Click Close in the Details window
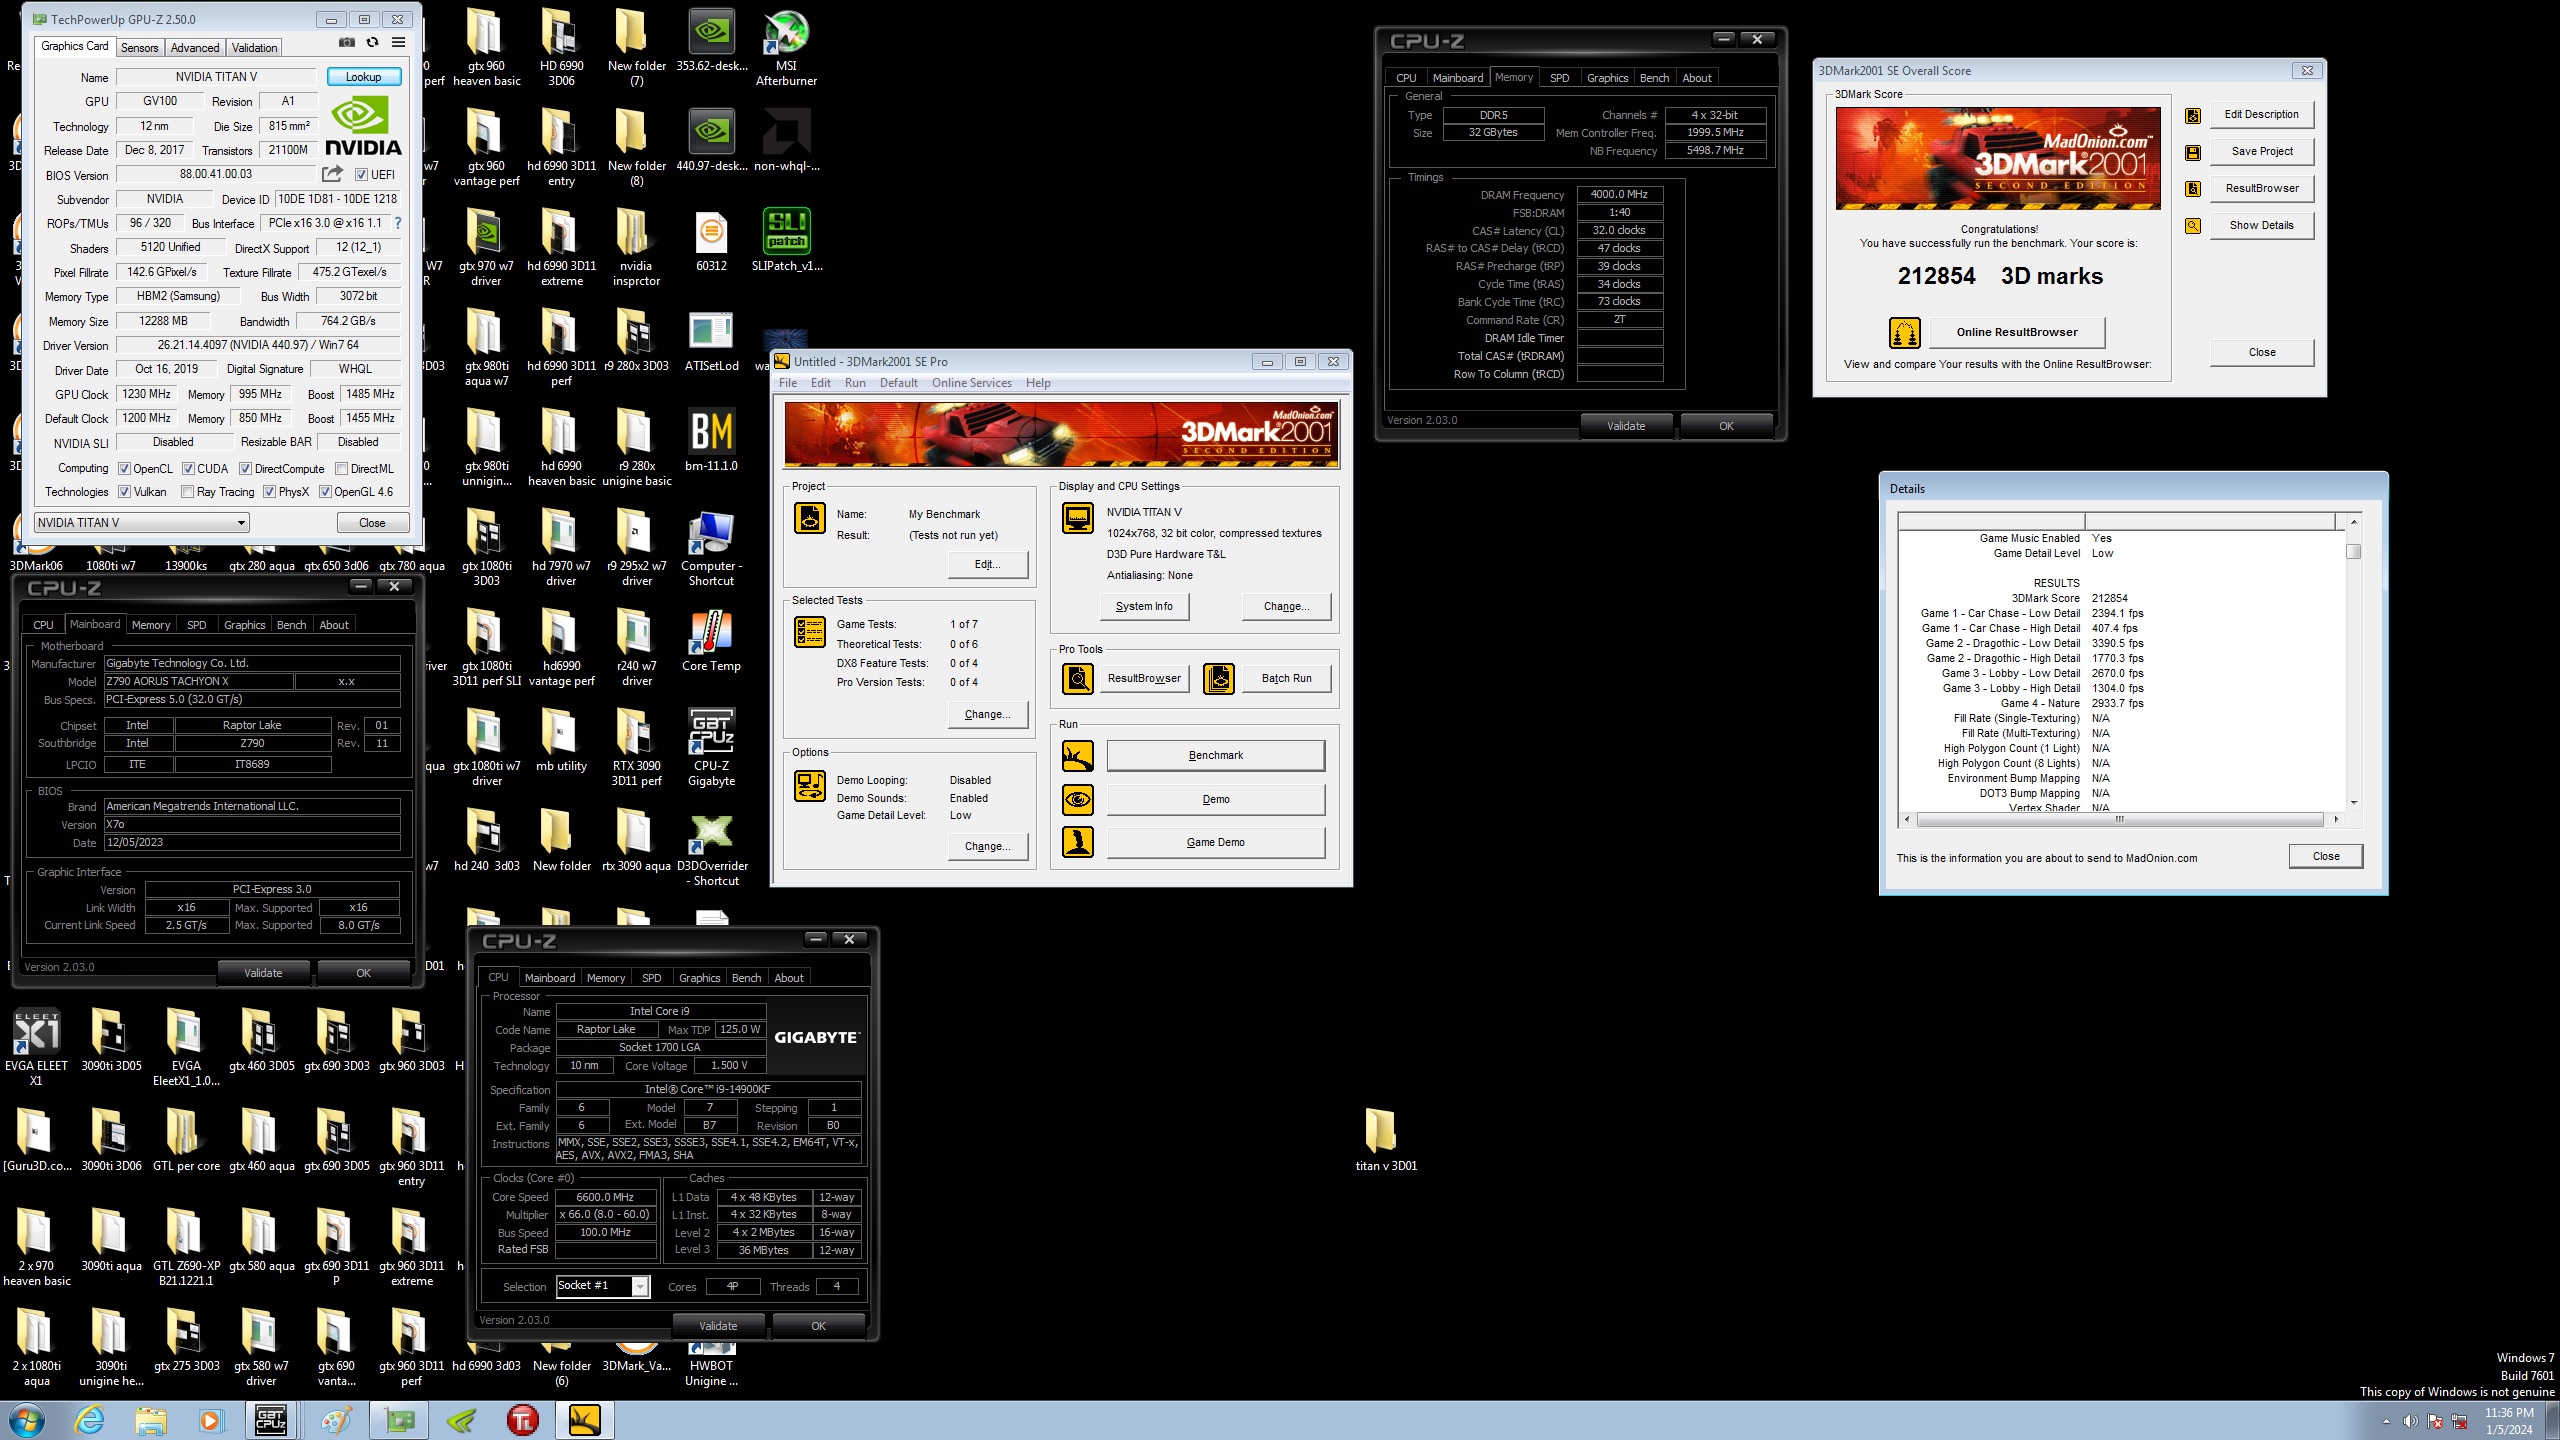Viewport: 2560px width, 1440px height. coord(2326,856)
